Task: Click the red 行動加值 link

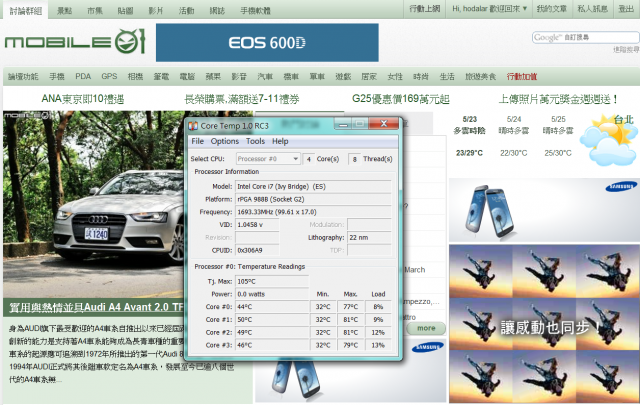Action: point(522,76)
